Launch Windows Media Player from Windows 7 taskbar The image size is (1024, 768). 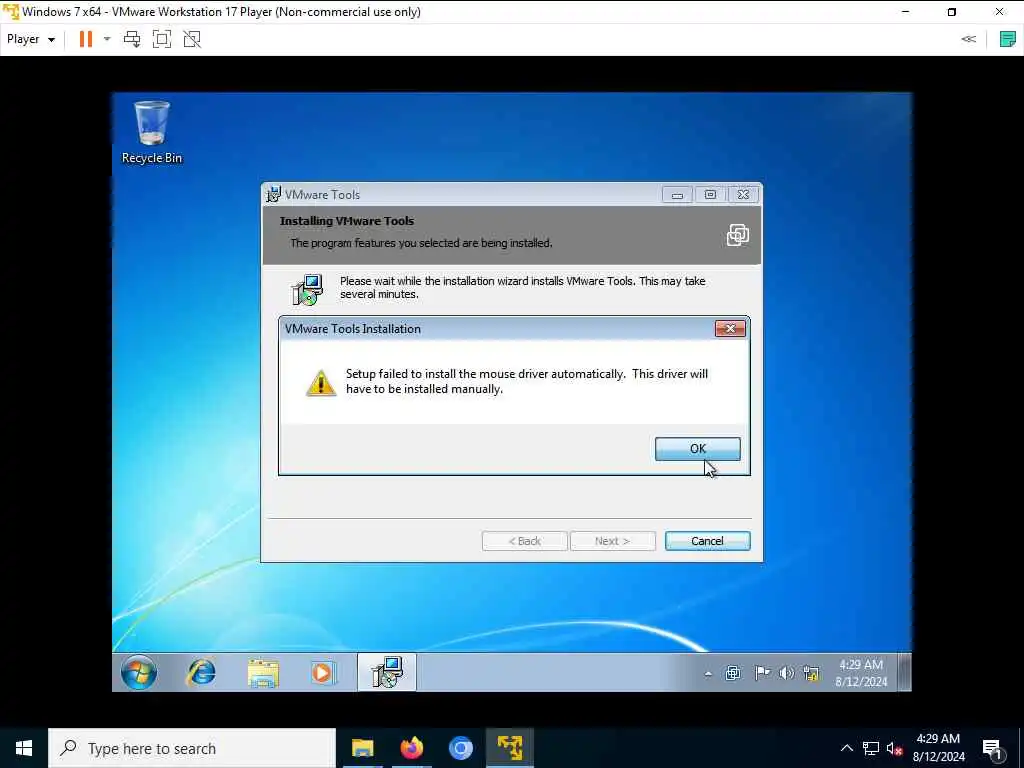(323, 672)
